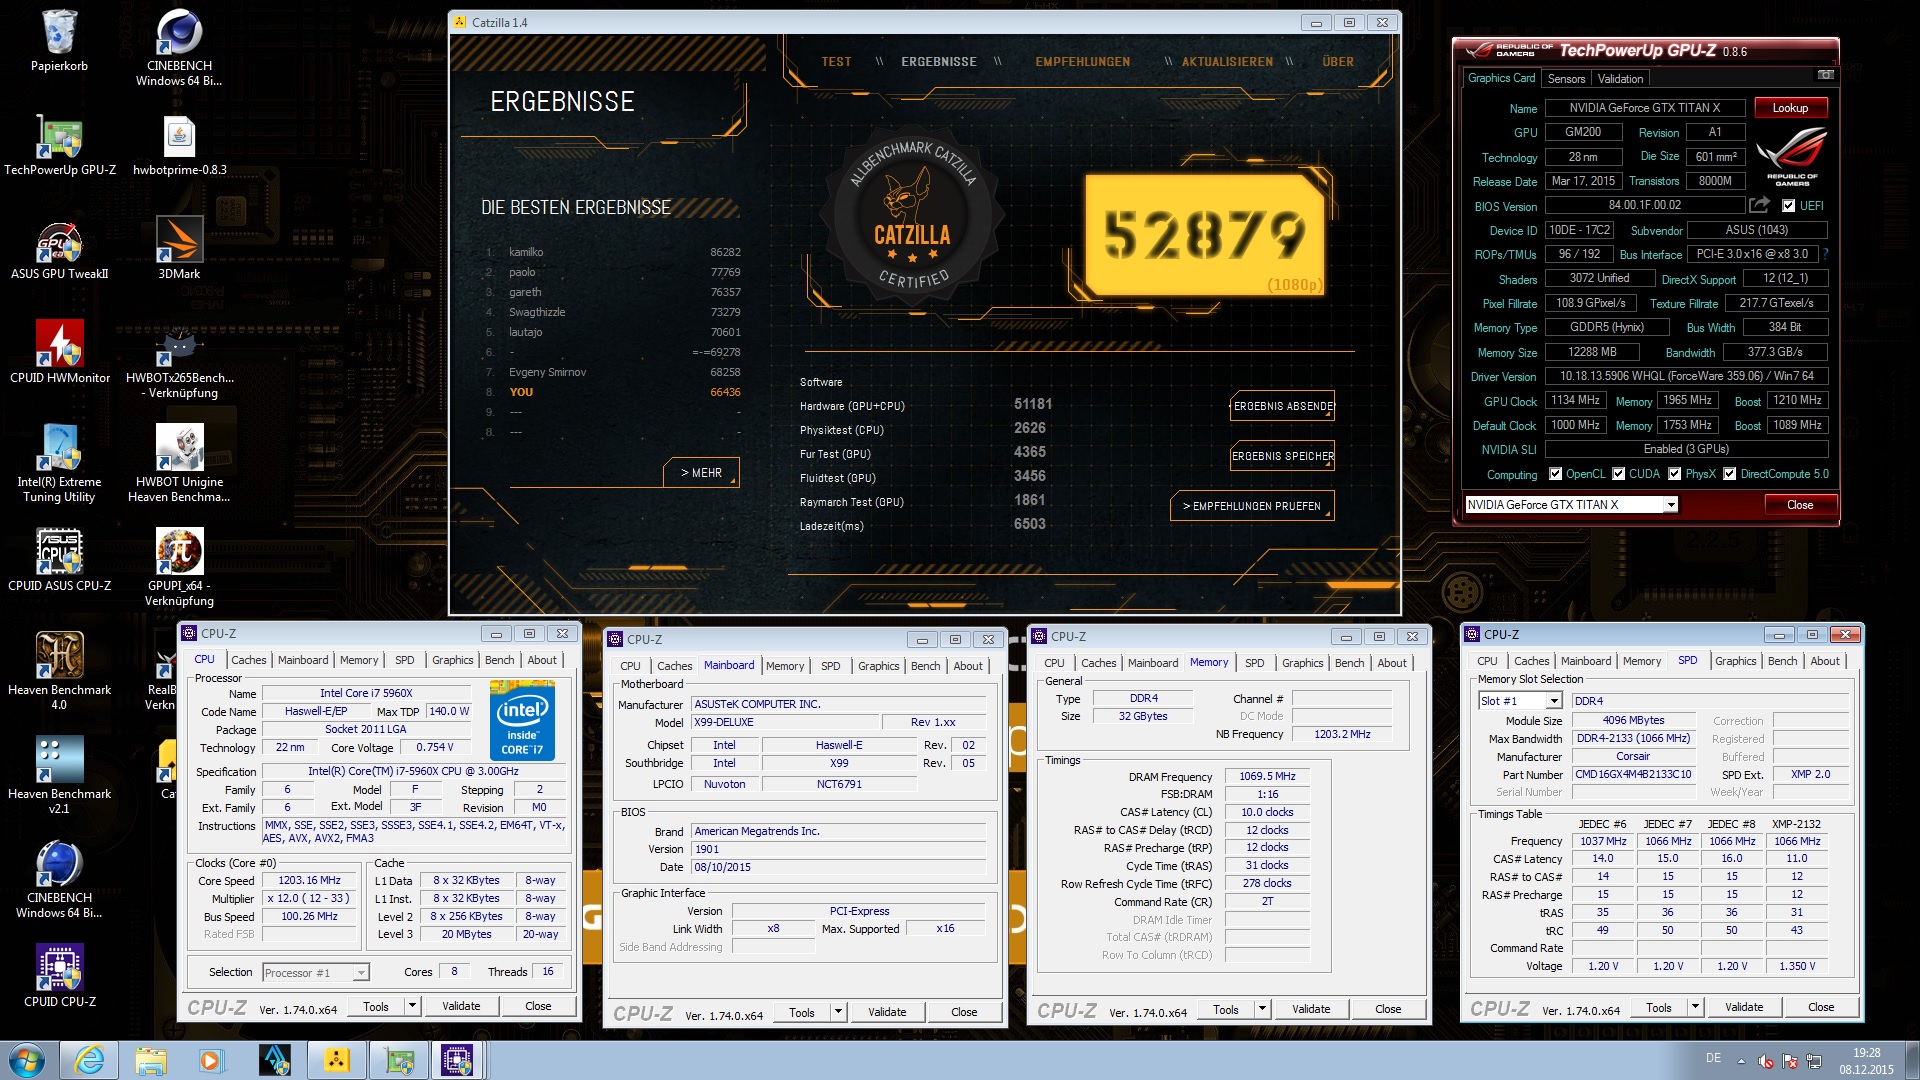
Task: Open the ÜBER tab in Catzilla
Action: 1337,62
